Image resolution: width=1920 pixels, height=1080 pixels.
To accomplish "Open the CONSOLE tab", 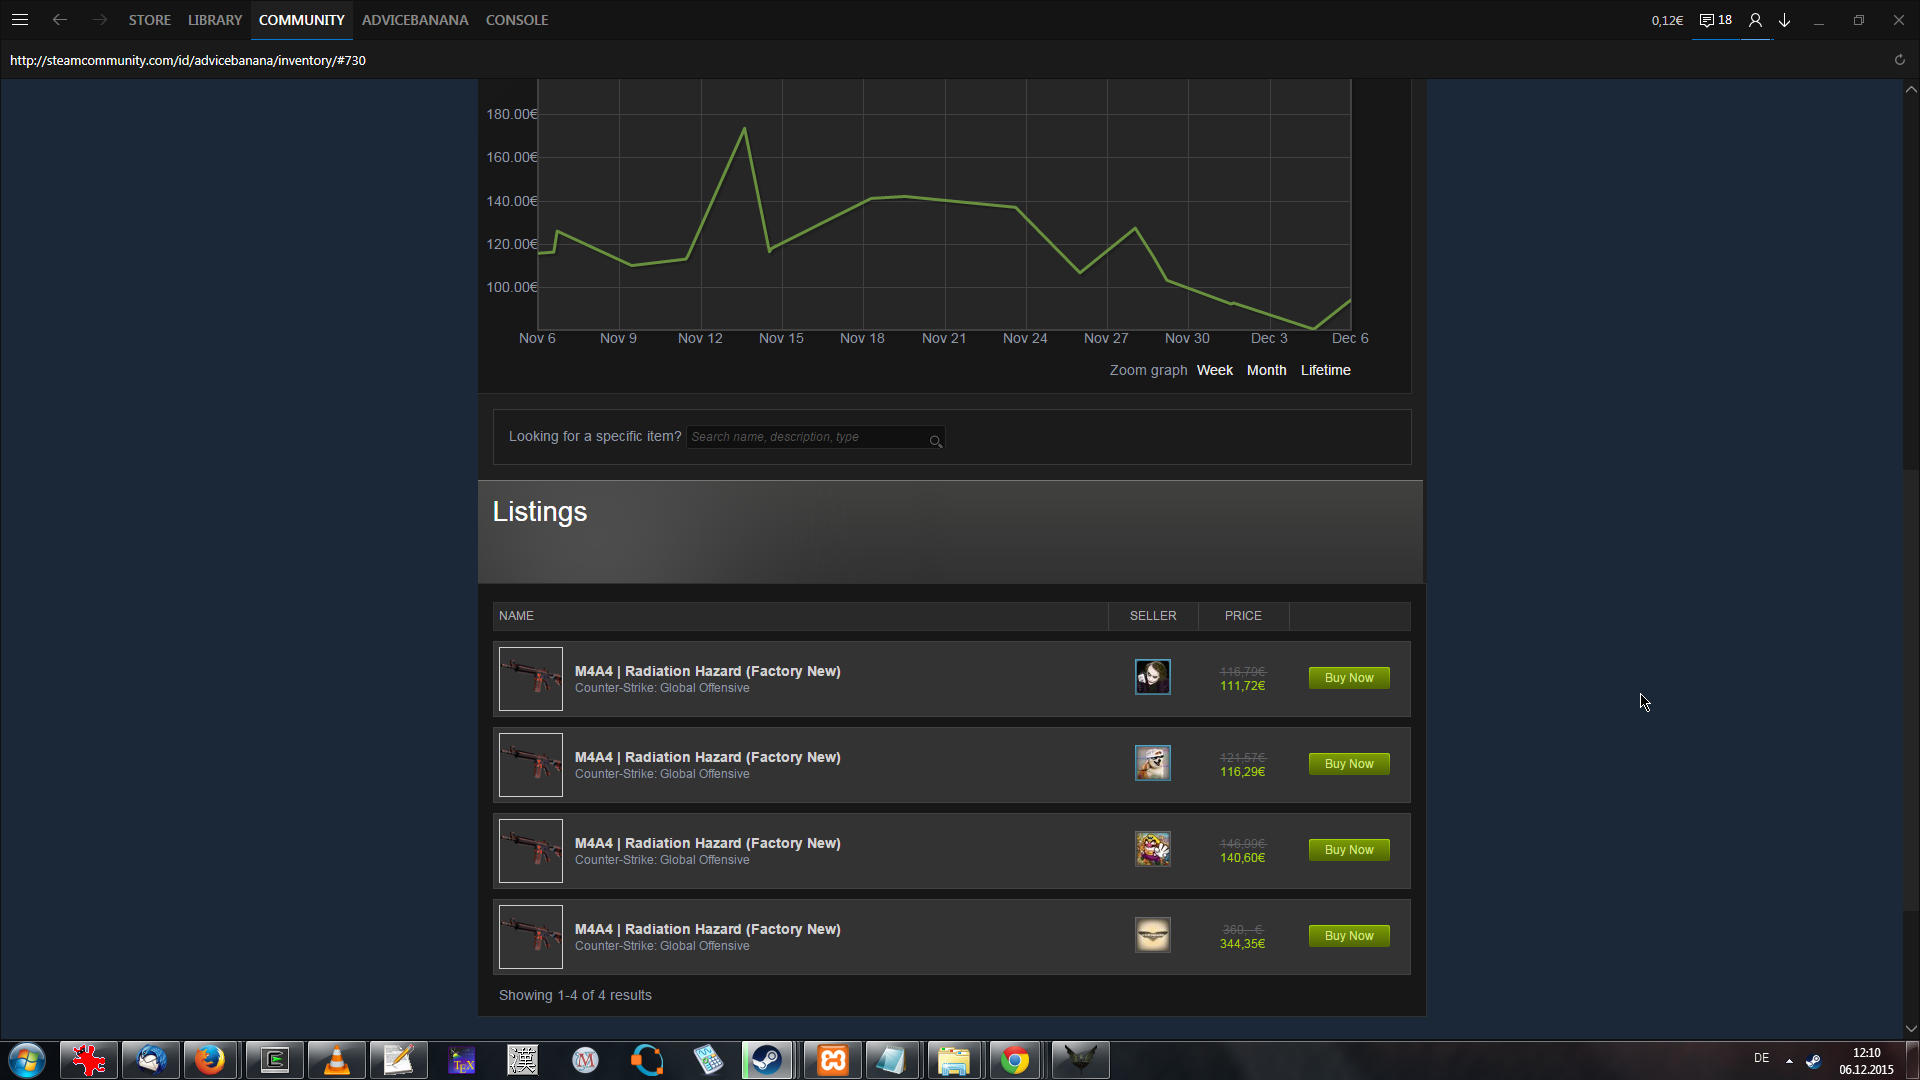I will [x=516, y=20].
